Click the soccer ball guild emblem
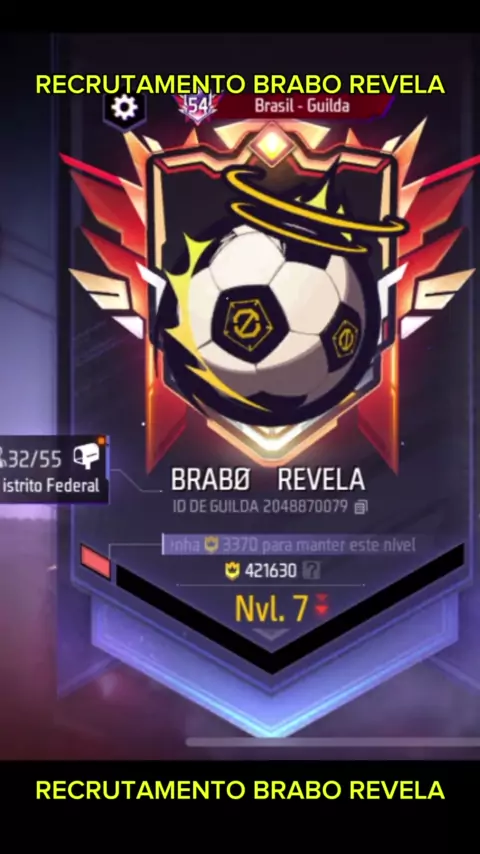 (x=271, y=308)
